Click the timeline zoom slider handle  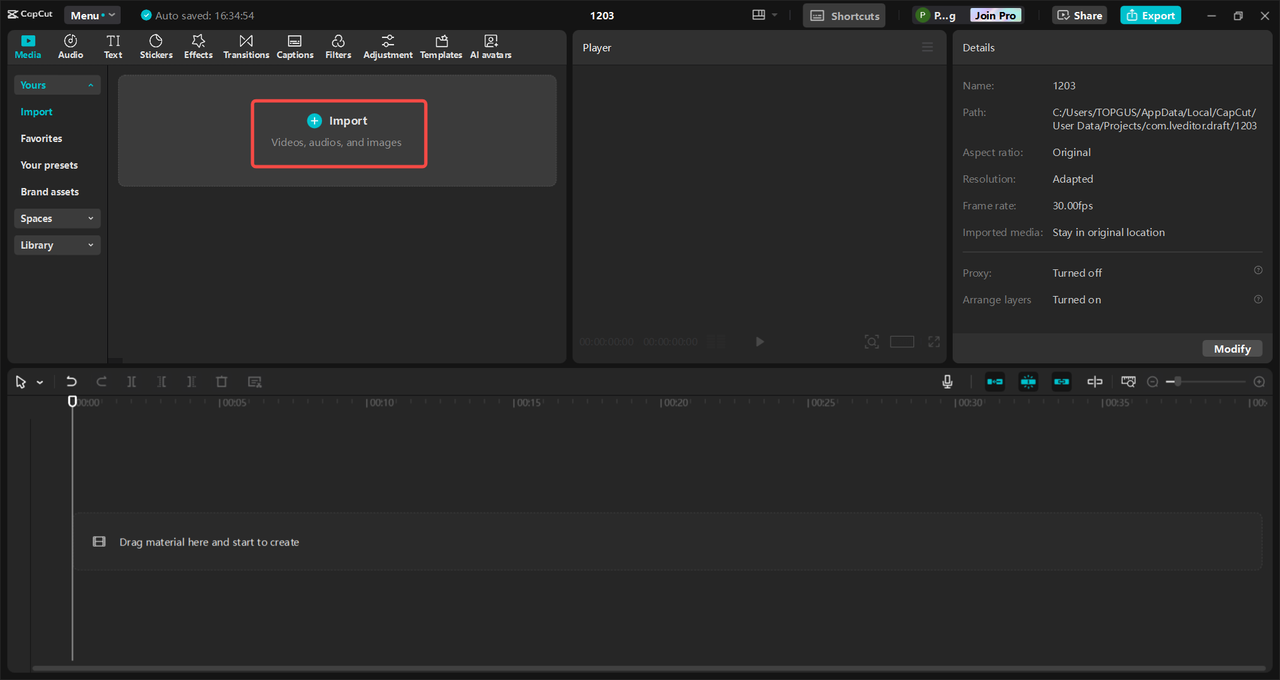(x=1179, y=382)
